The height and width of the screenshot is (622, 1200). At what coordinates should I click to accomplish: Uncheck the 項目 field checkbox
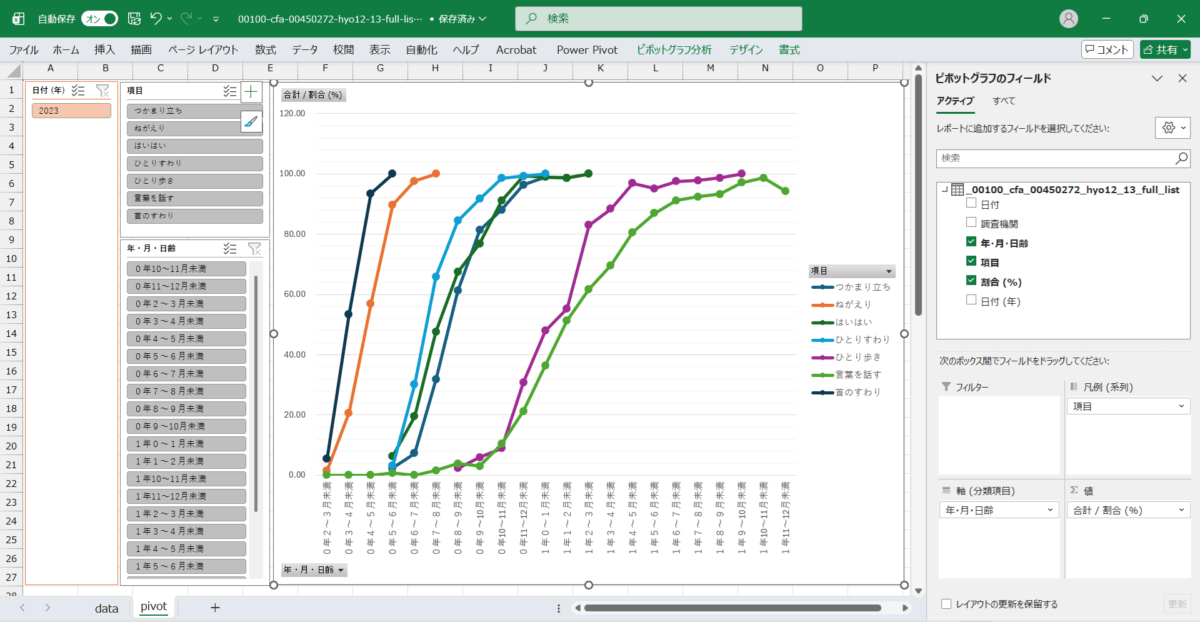click(971, 262)
